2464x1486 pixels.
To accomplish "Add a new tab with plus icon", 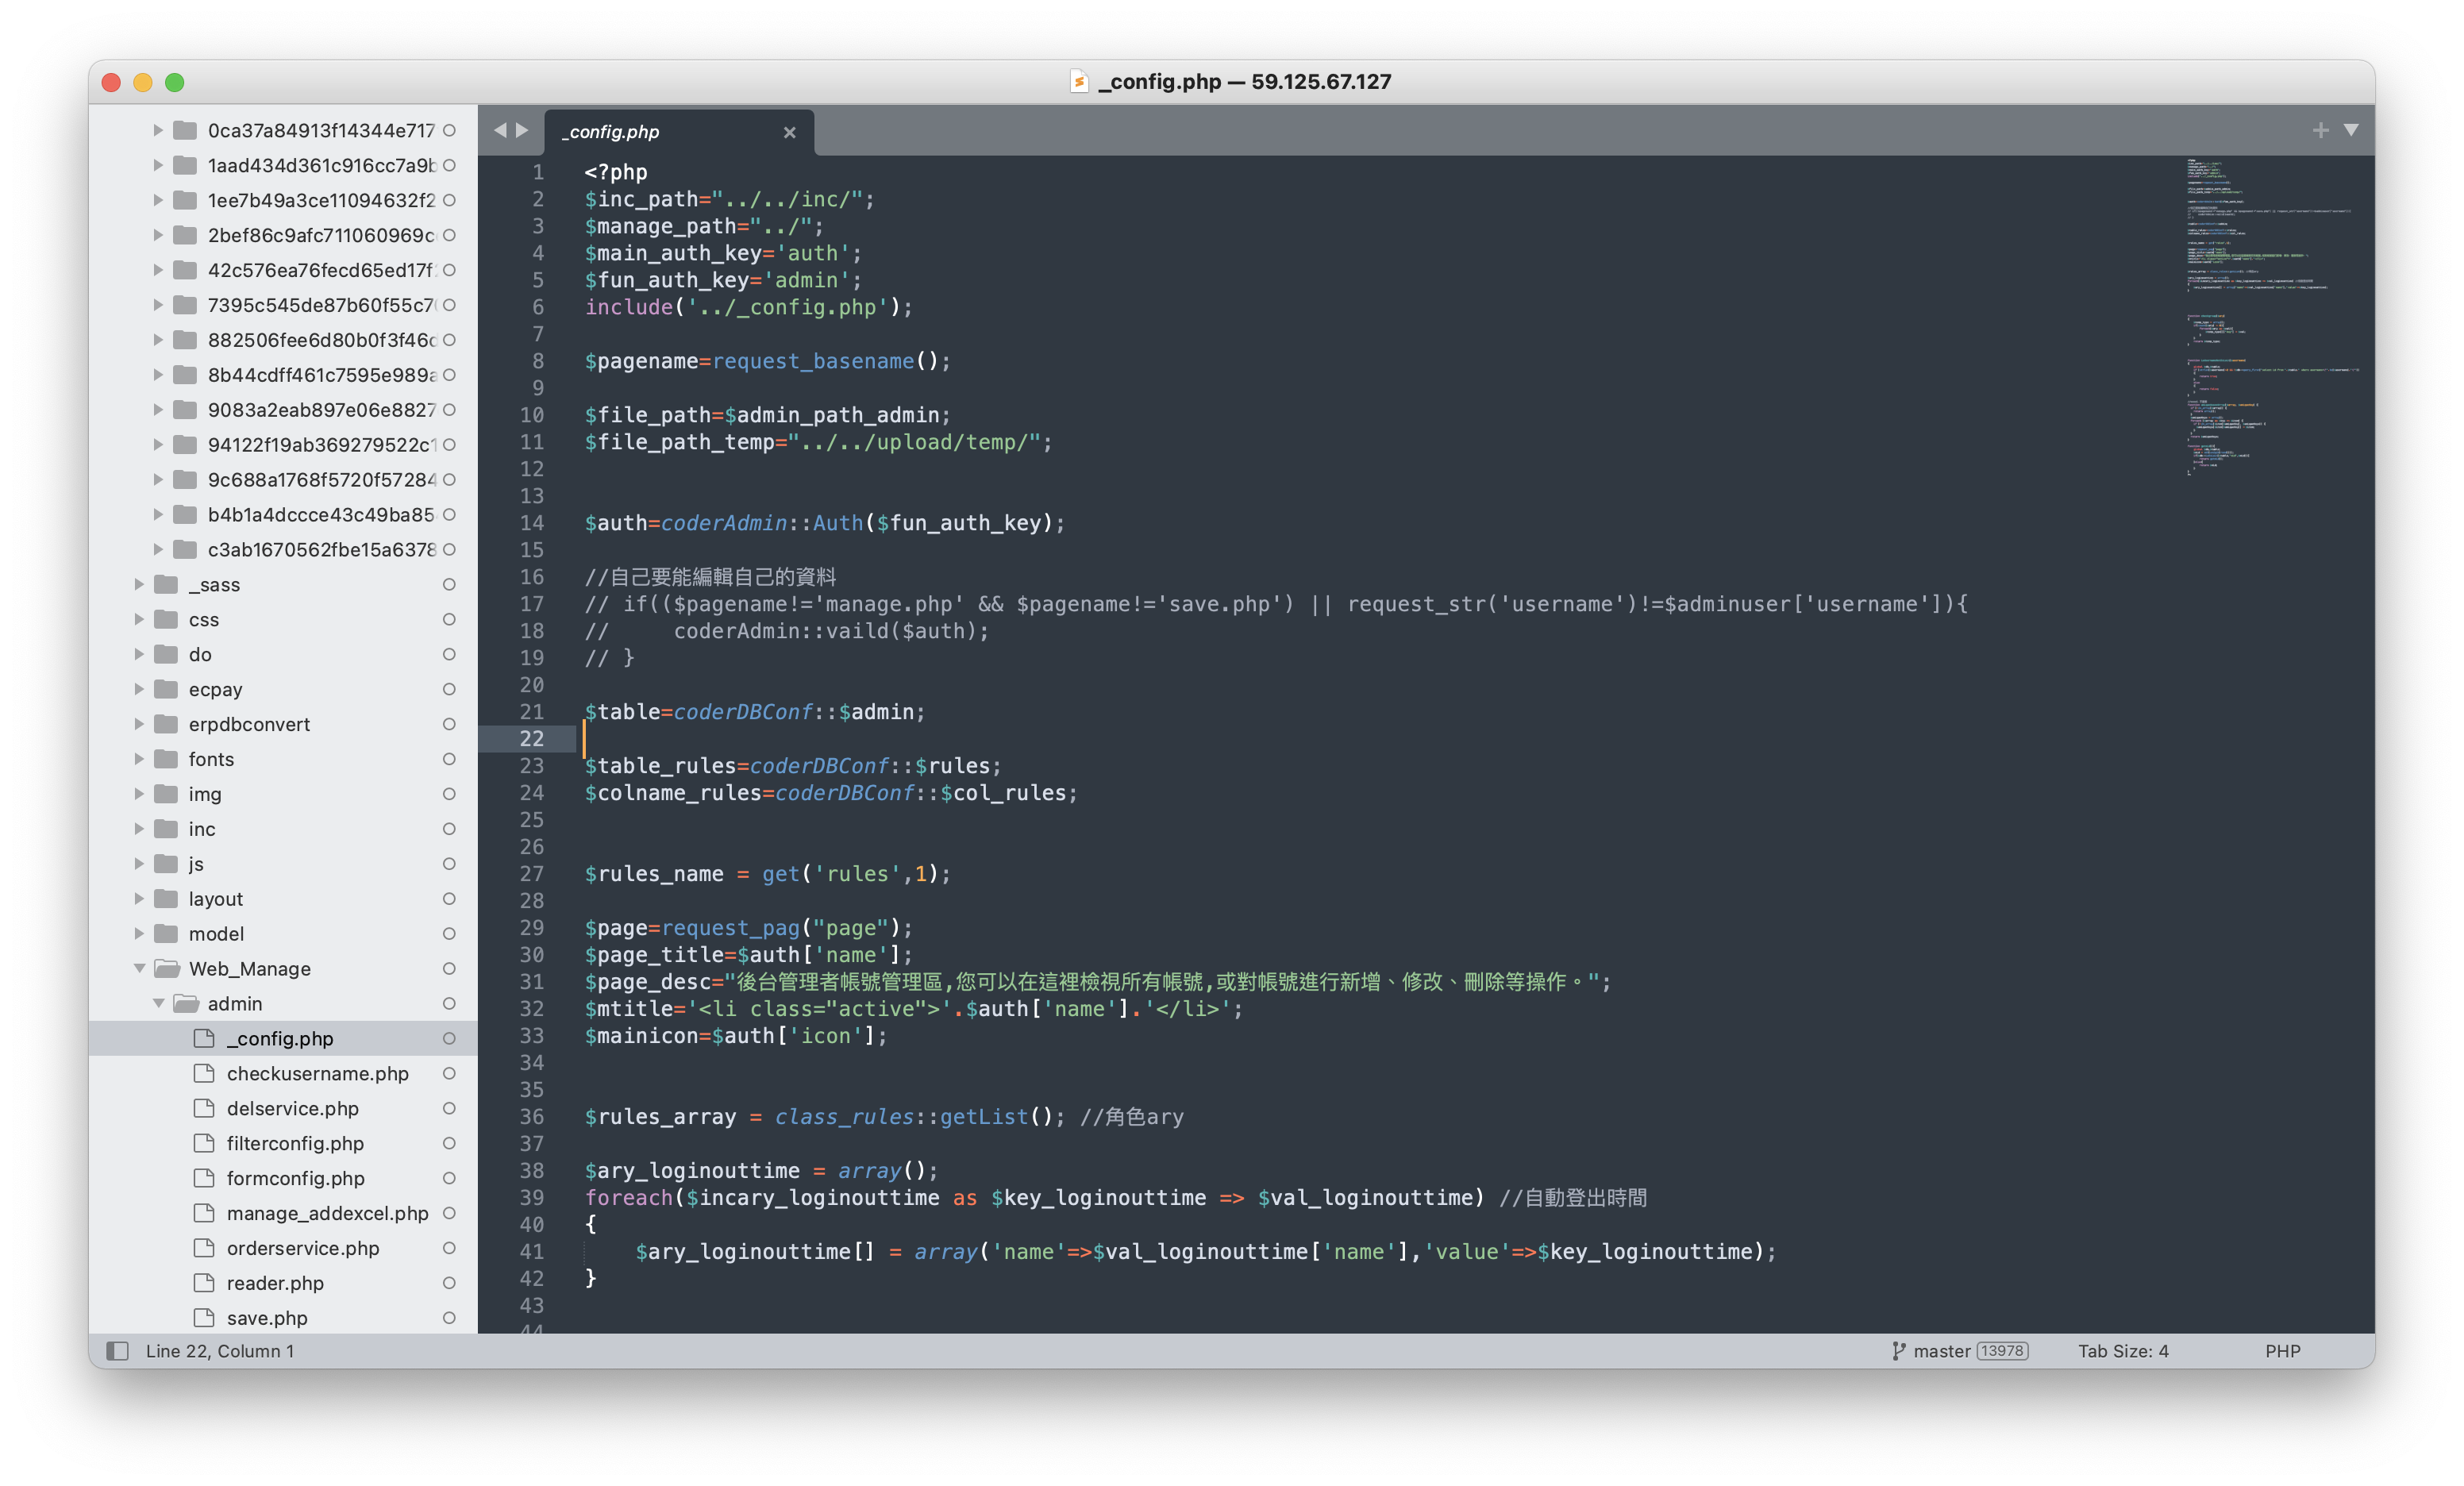I will pos(2320,130).
